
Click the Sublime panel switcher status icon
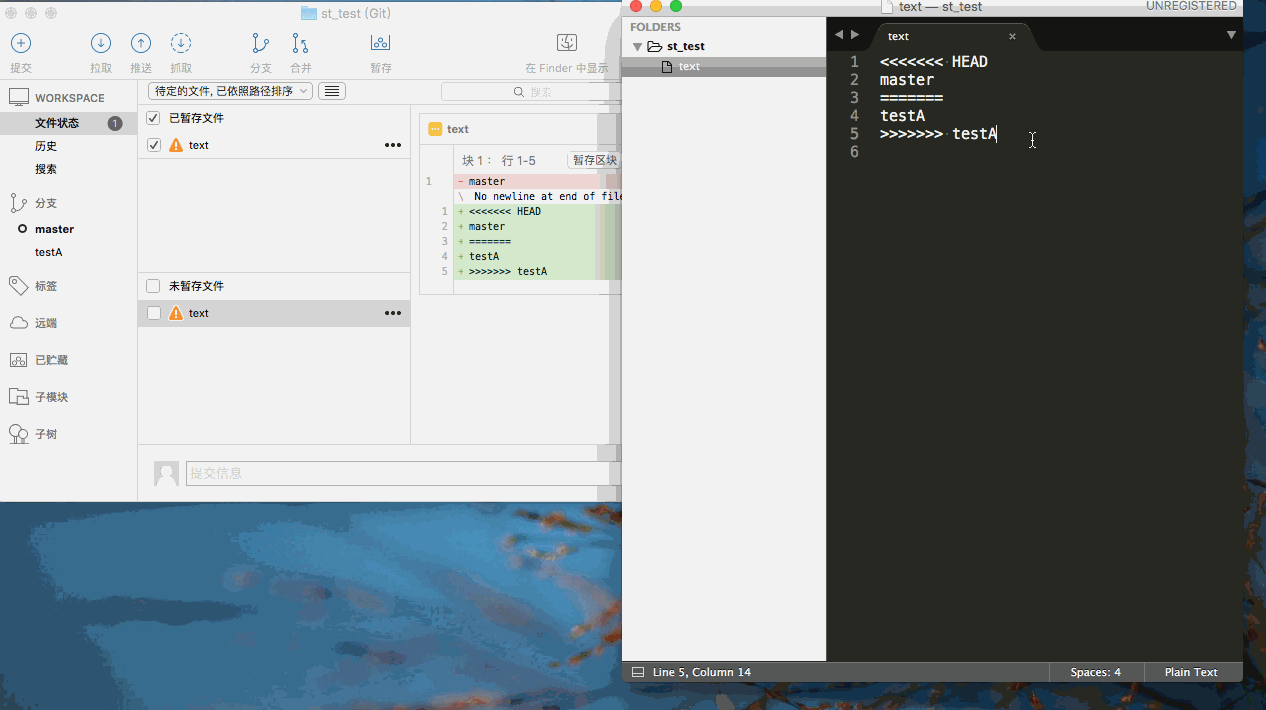coord(638,672)
